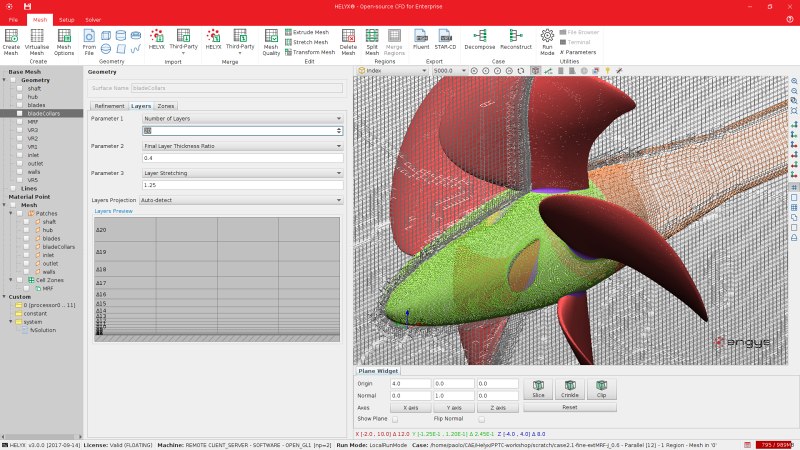Expand the Layer Stretching parameter dropdown
800x450 pixels.
tap(243, 173)
